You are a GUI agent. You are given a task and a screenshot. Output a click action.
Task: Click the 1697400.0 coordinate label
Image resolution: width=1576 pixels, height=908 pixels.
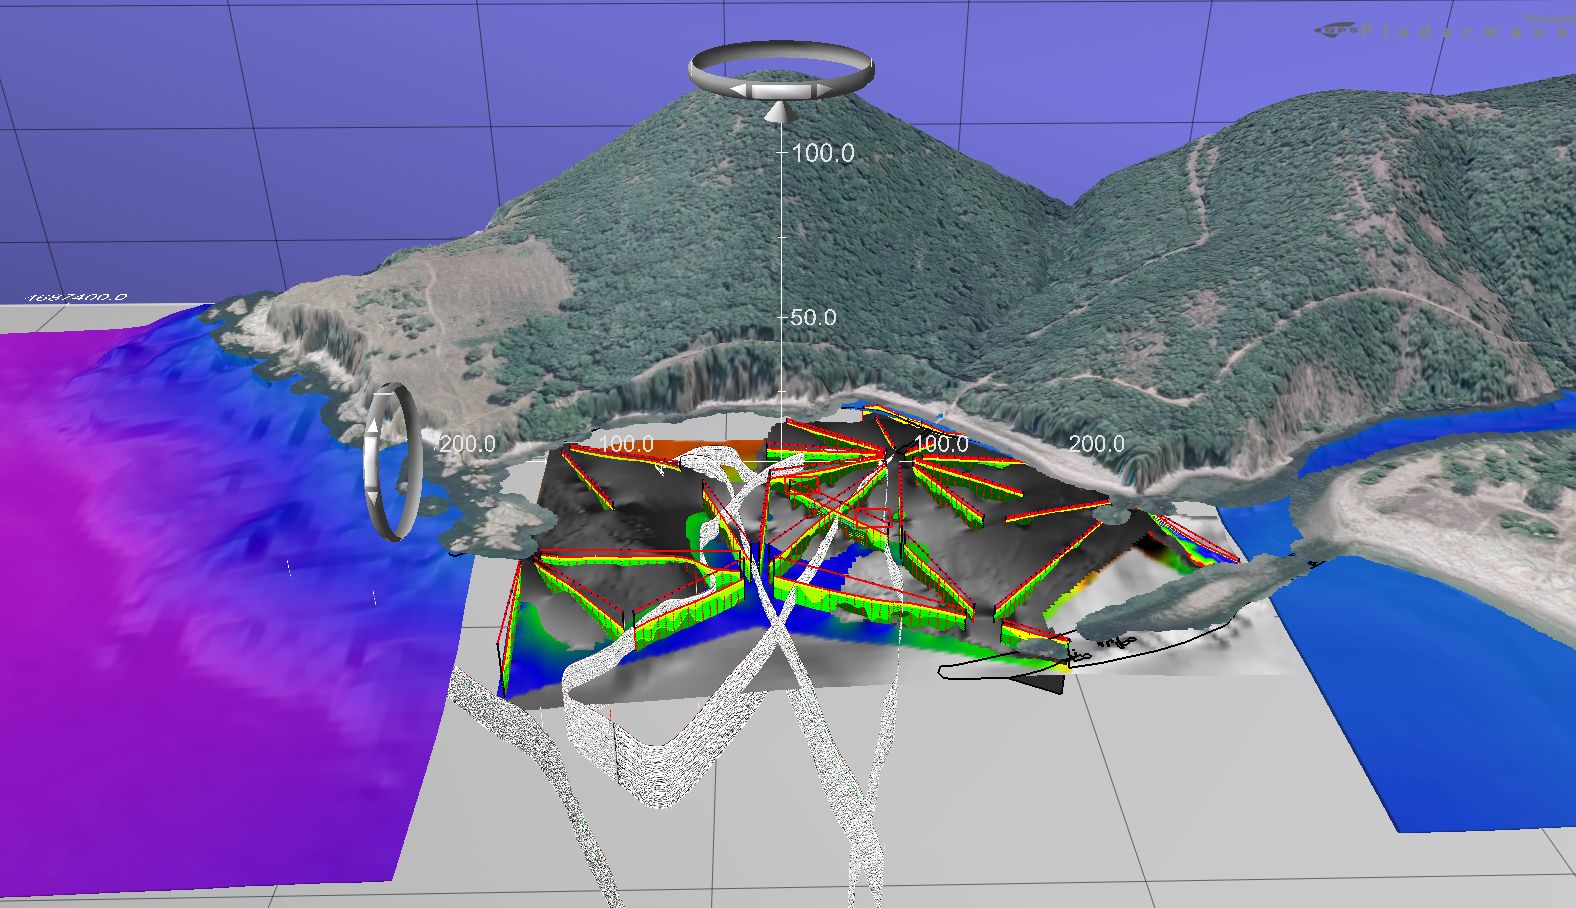pyautogui.click(x=78, y=297)
